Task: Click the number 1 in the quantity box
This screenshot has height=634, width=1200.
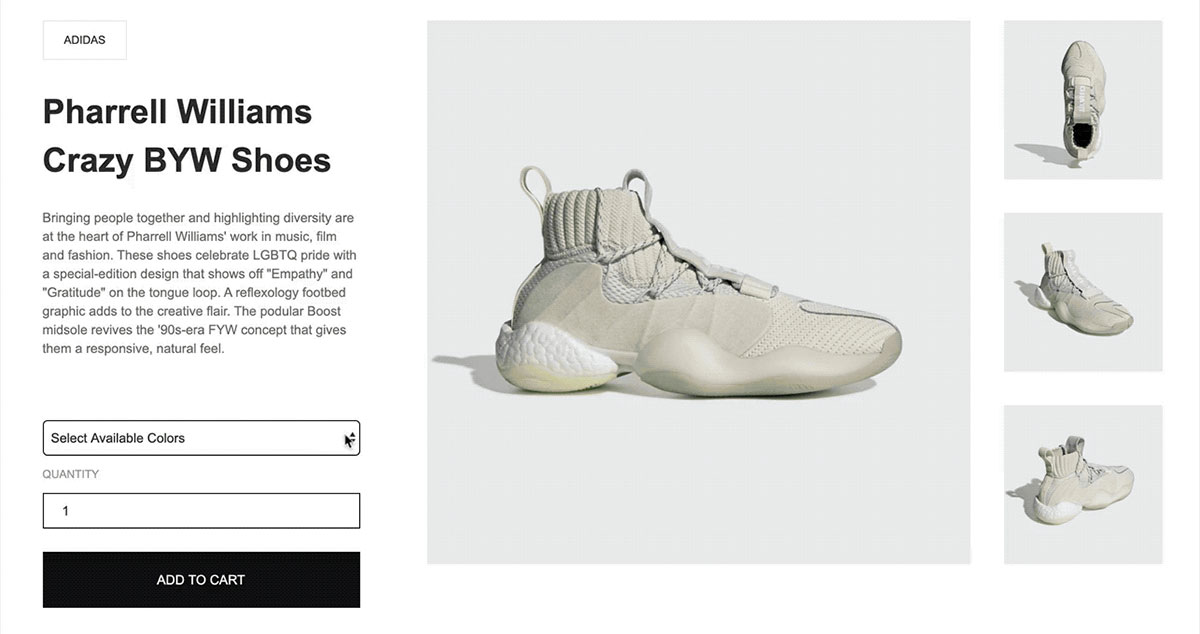Action: pyautogui.click(x=66, y=511)
